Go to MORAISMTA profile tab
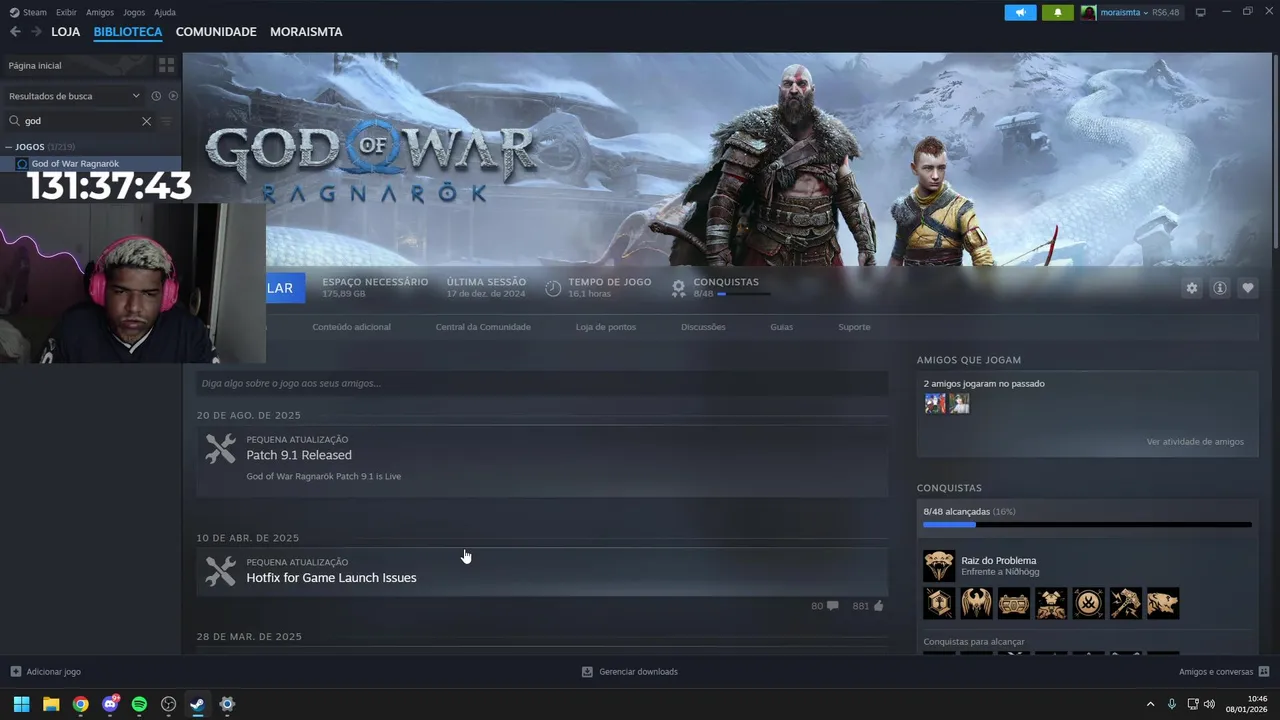This screenshot has width=1280, height=720. point(306,32)
